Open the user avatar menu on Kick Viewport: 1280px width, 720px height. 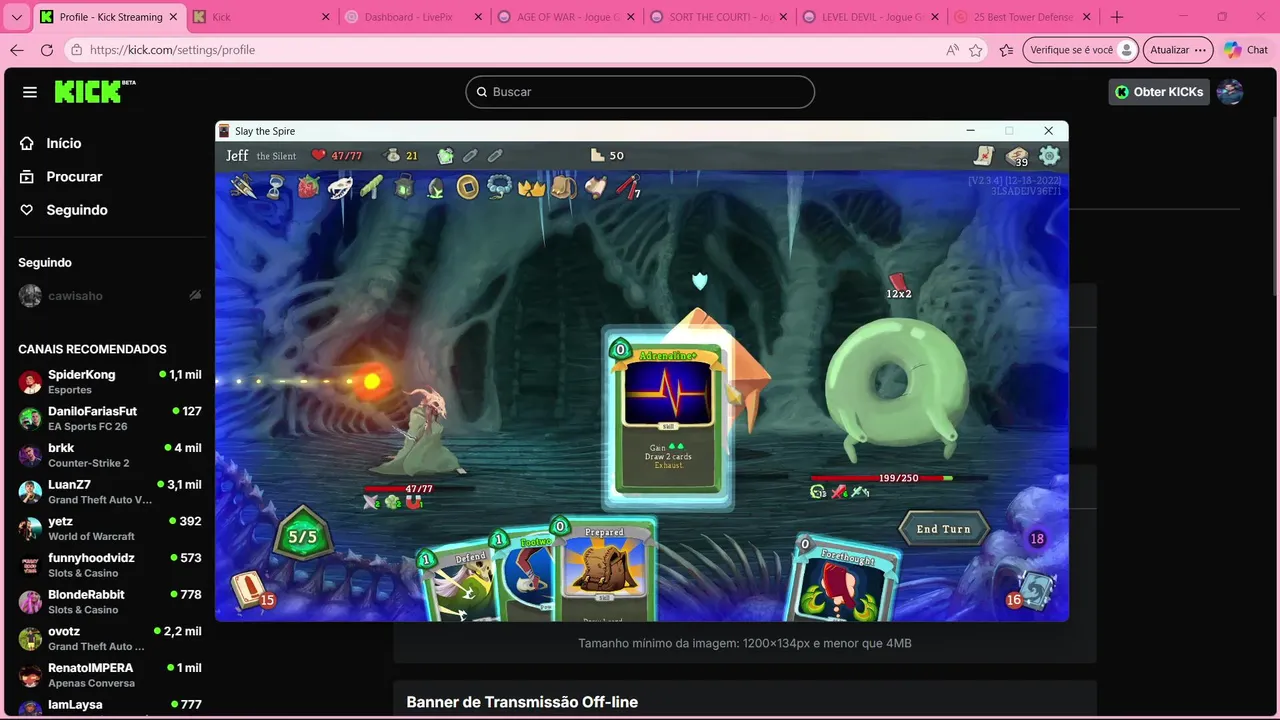click(1230, 92)
